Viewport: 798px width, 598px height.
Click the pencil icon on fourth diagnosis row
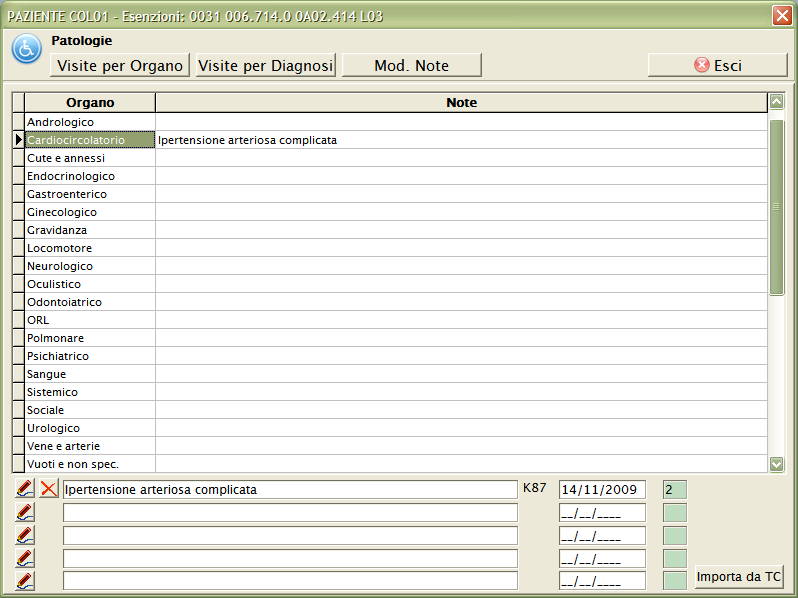pos(26,558)
